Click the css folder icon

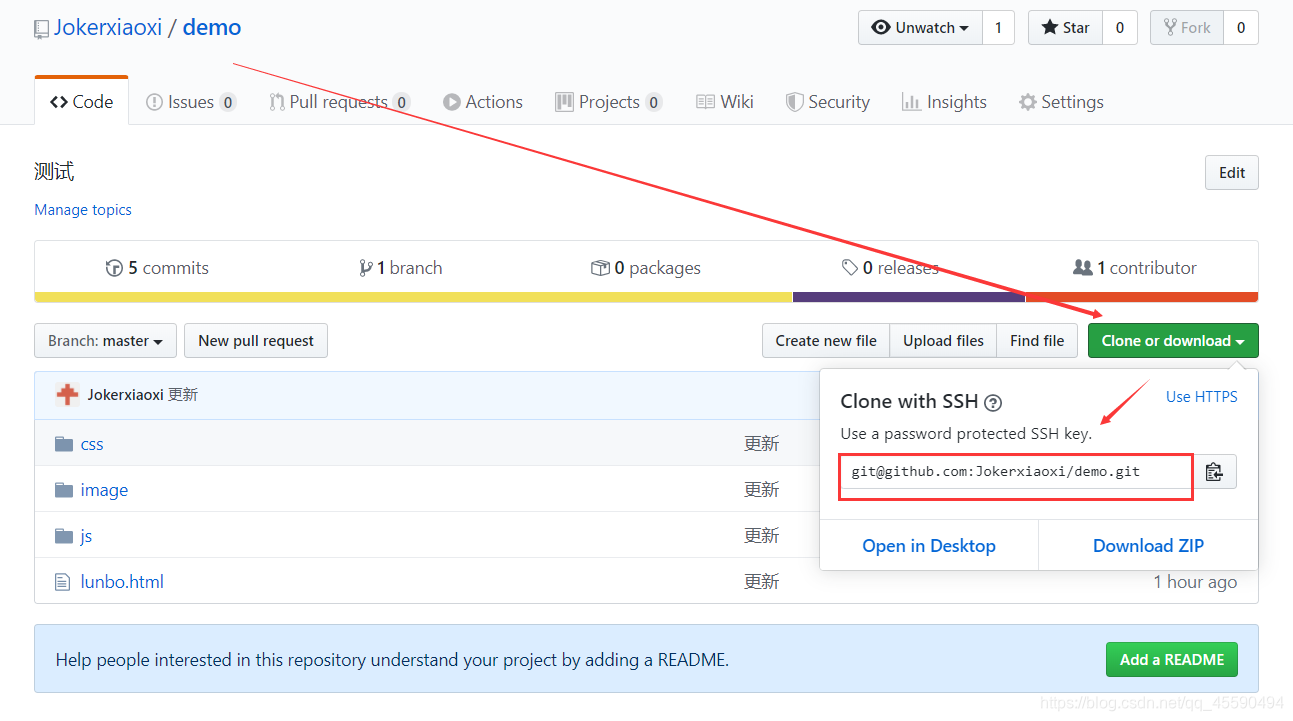pyautogui.click(x=64, y=444)
